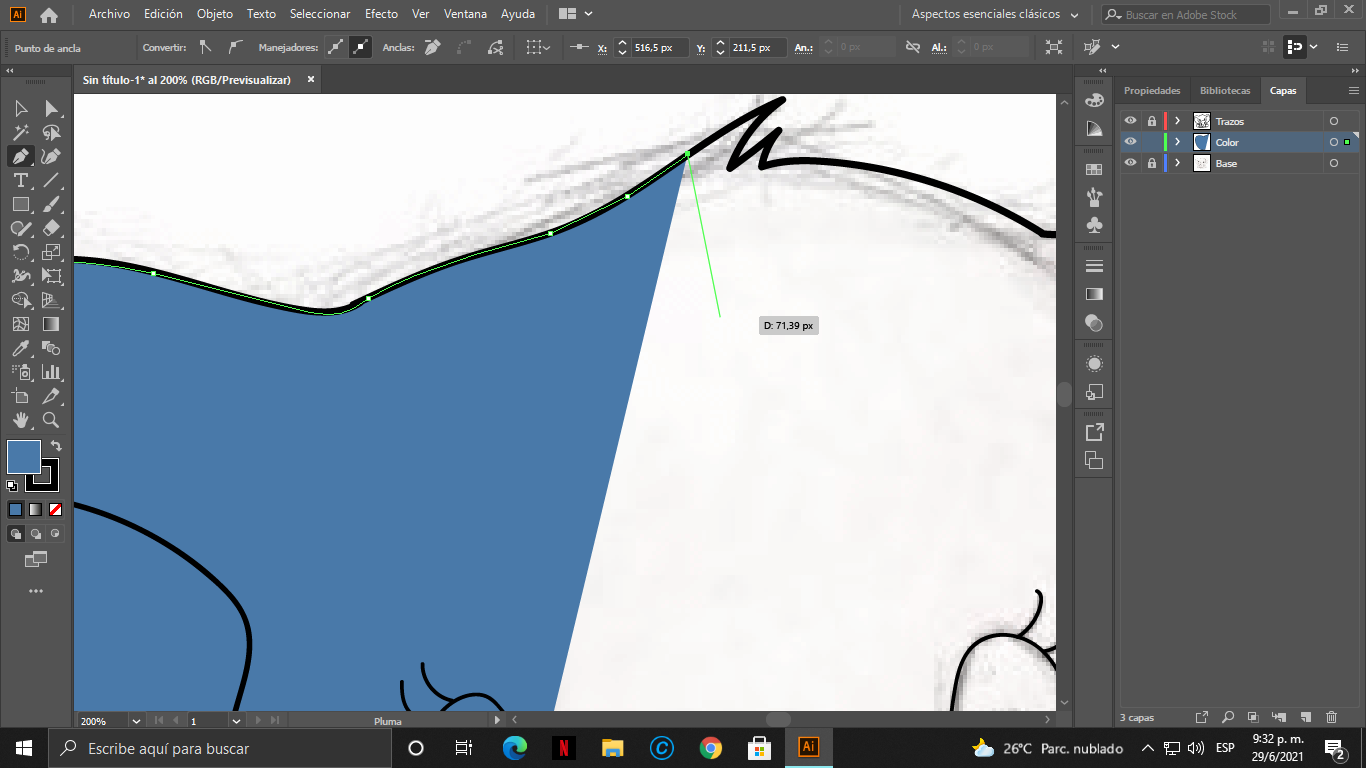Open the Color panel icon
This screenshot has height=768, width=1366.
[1094, 100]
